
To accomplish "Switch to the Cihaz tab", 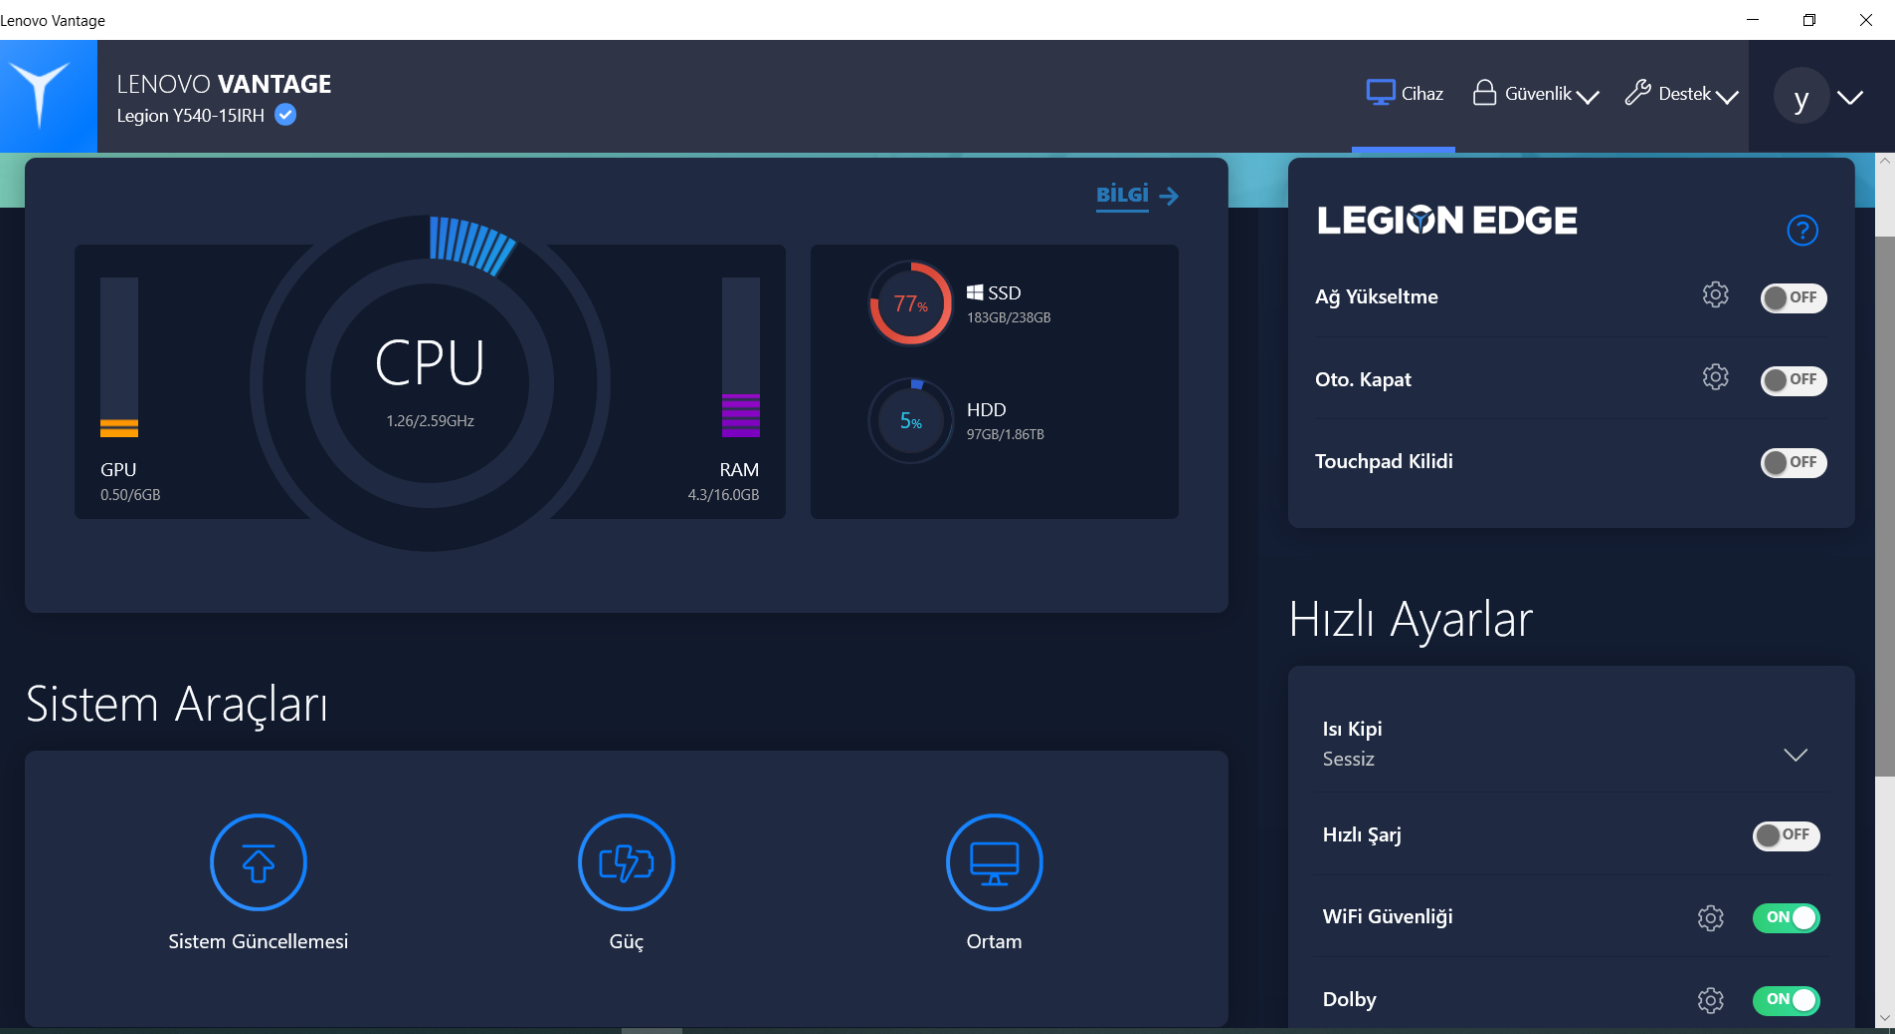I will click(x=1404, y=94).
